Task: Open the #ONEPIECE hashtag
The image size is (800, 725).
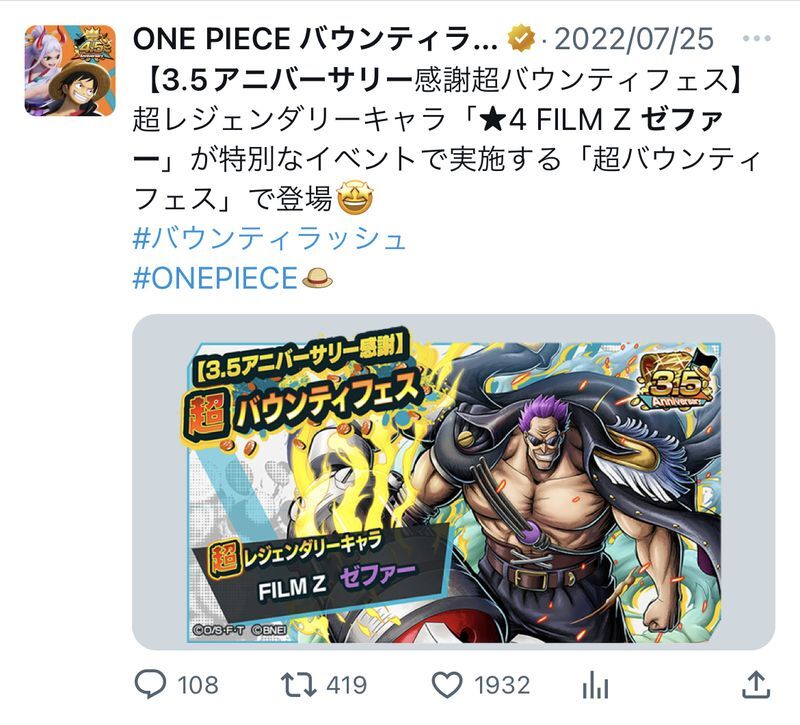Action: tap(215, 278)
